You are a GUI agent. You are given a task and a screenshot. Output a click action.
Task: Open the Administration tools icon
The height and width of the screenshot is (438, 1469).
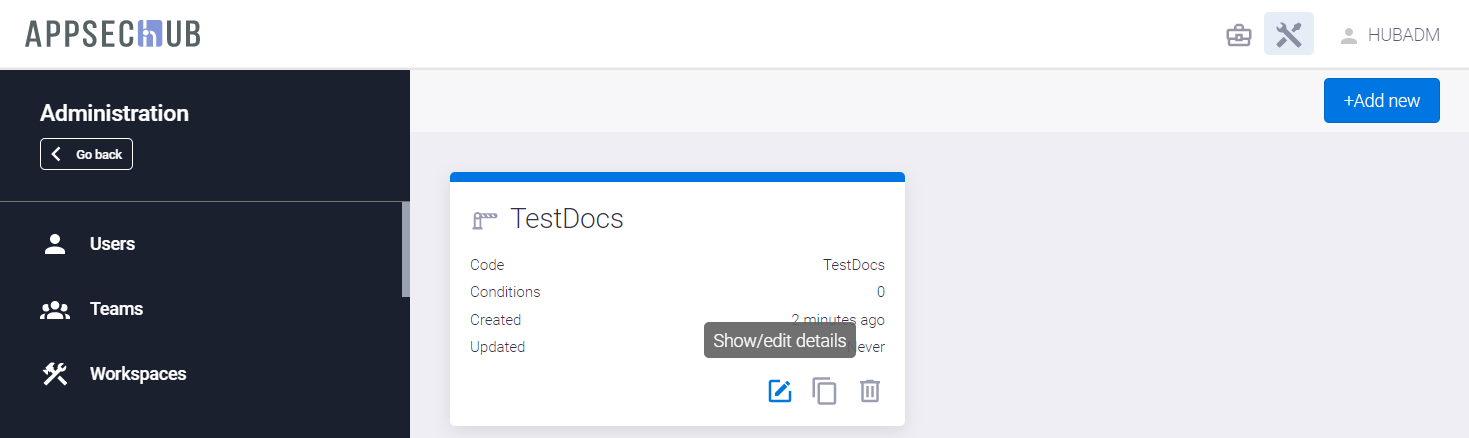coord(1289,35)
